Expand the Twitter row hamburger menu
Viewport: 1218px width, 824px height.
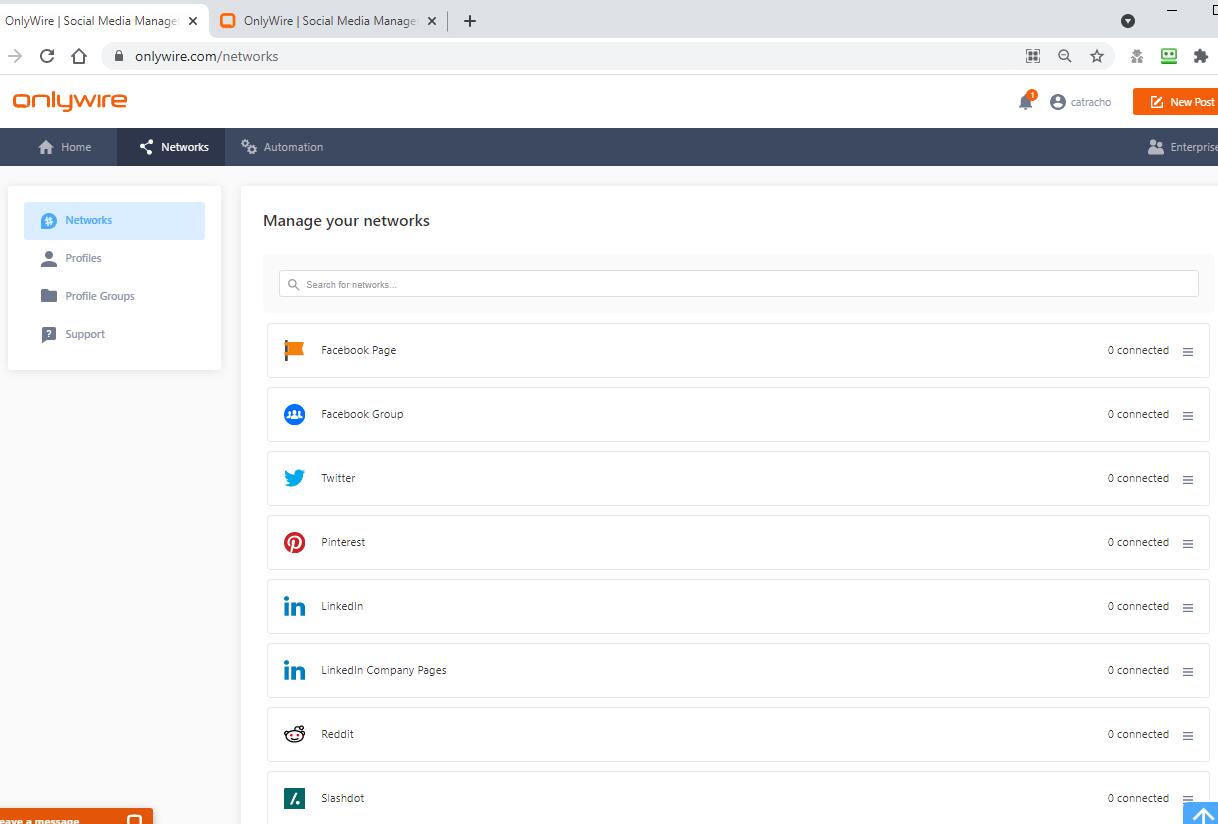[1188, 480]
